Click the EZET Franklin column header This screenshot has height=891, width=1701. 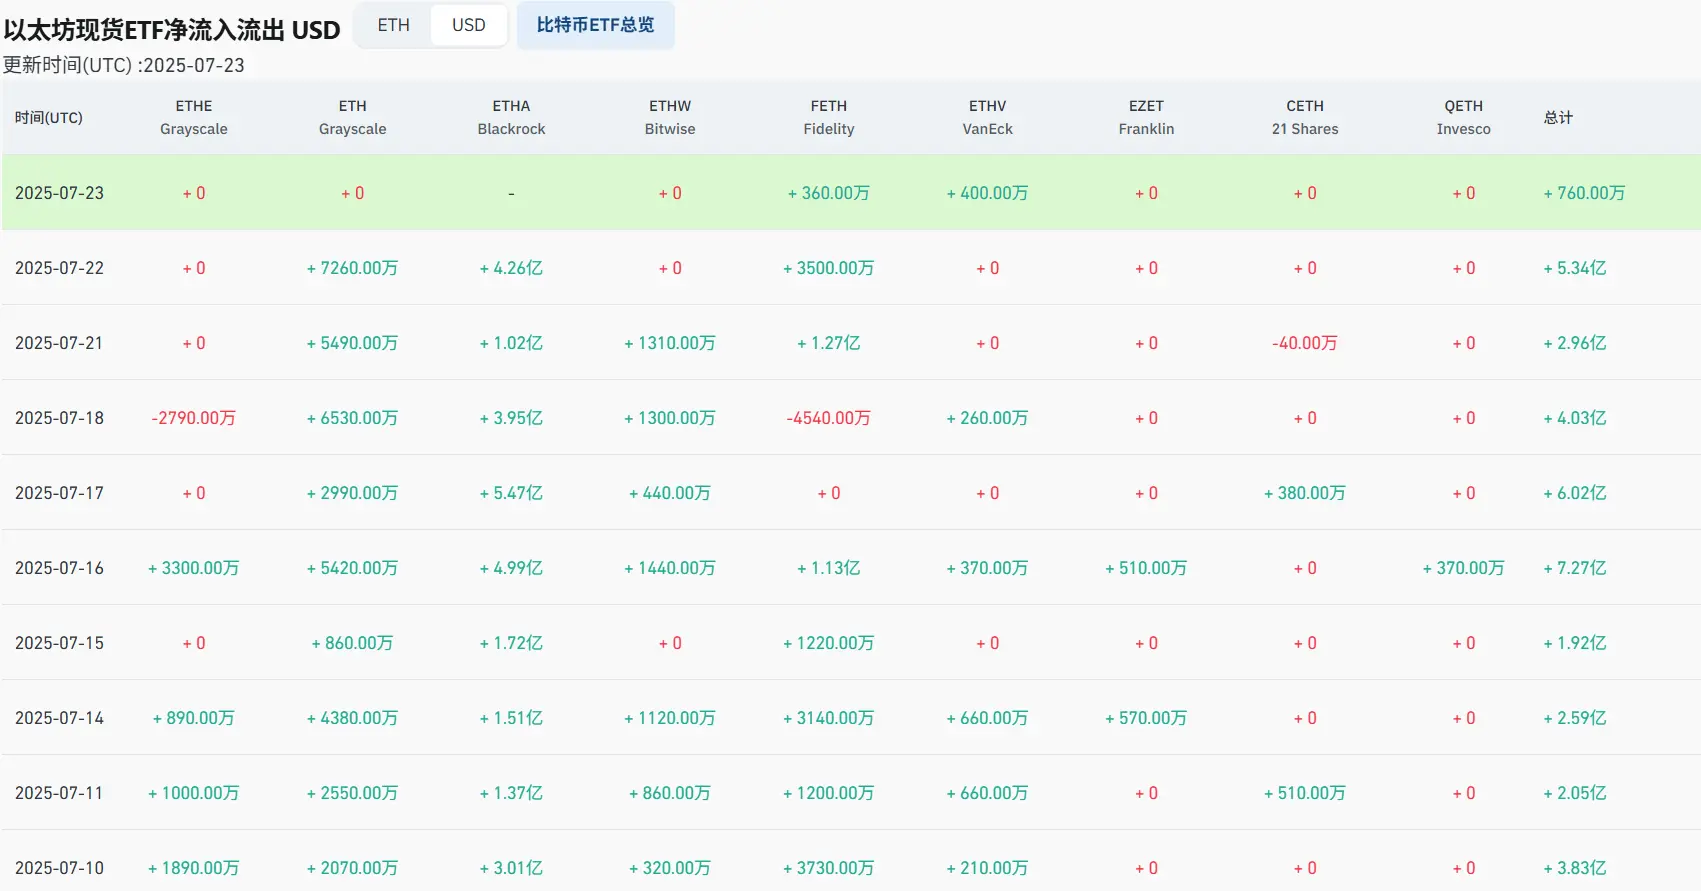click(1146, 117)
